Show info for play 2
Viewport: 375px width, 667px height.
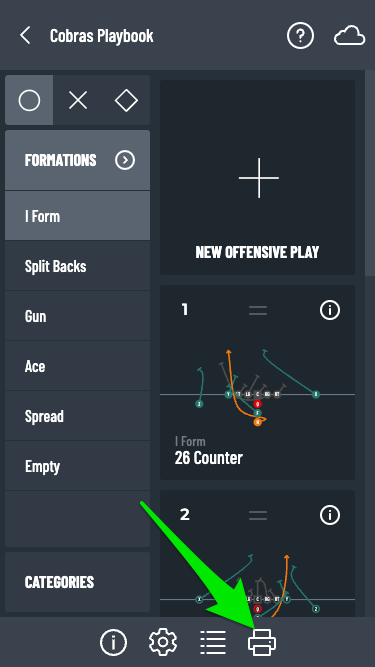[330, 515]
